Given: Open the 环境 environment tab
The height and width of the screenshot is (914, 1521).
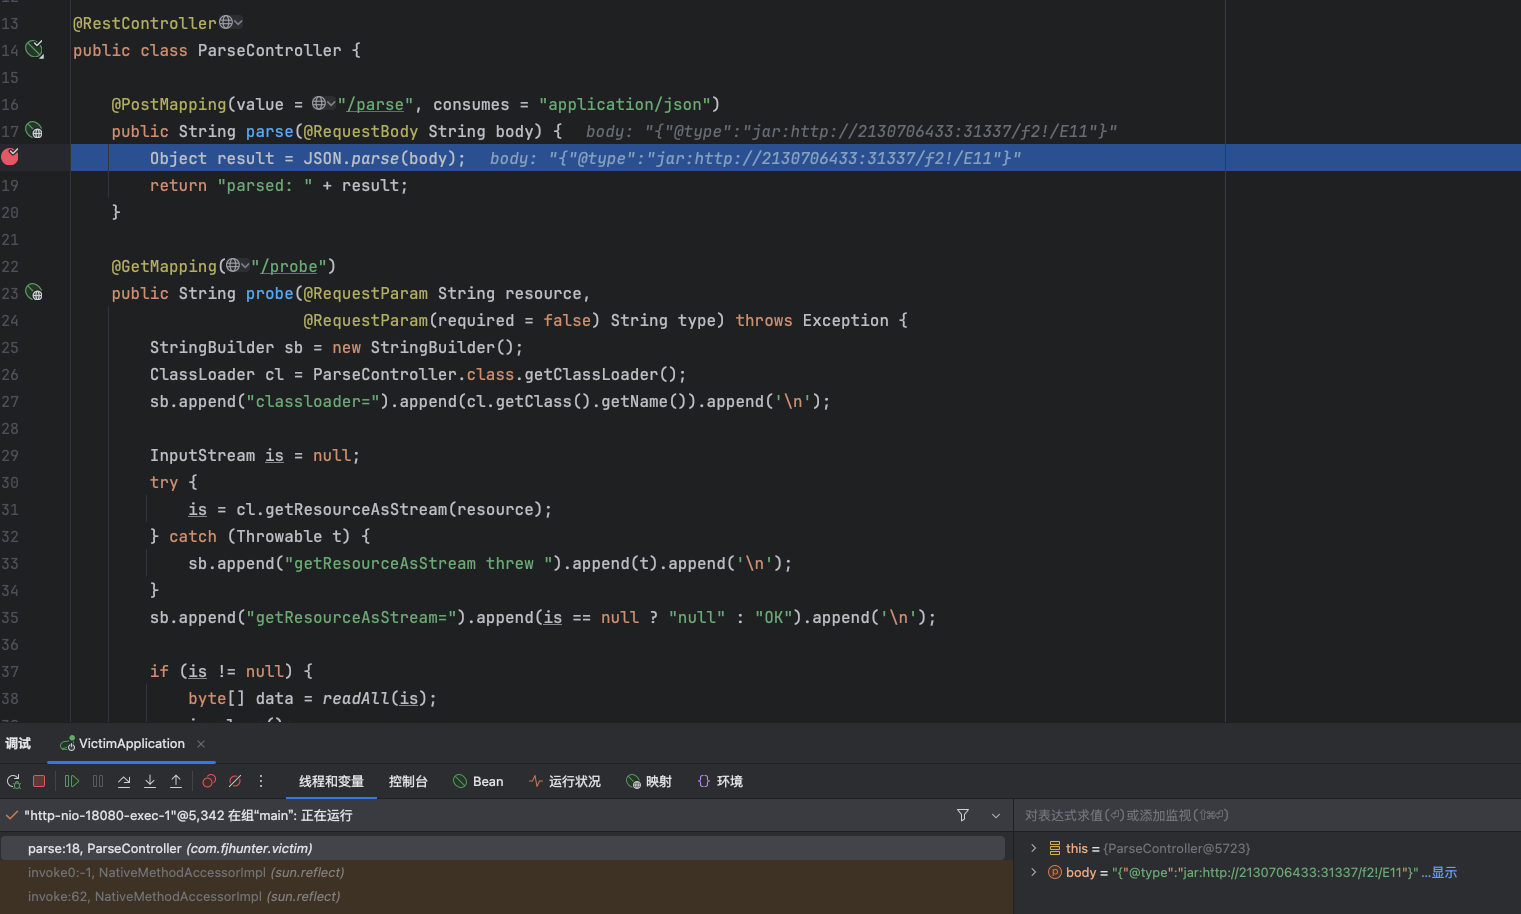Looking at the screenshot, I should click(x=720, y=781).
